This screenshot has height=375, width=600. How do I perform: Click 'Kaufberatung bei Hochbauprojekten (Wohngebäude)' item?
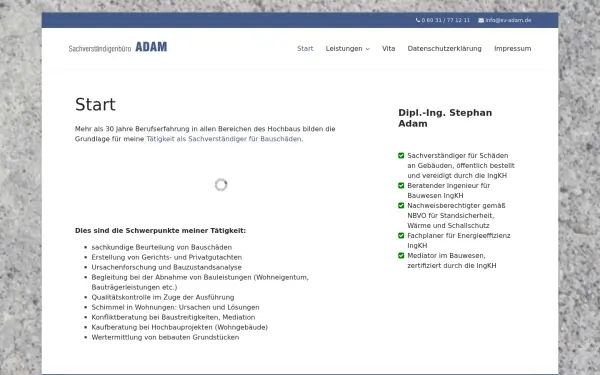pyautogui.click(x=179, y=327)
